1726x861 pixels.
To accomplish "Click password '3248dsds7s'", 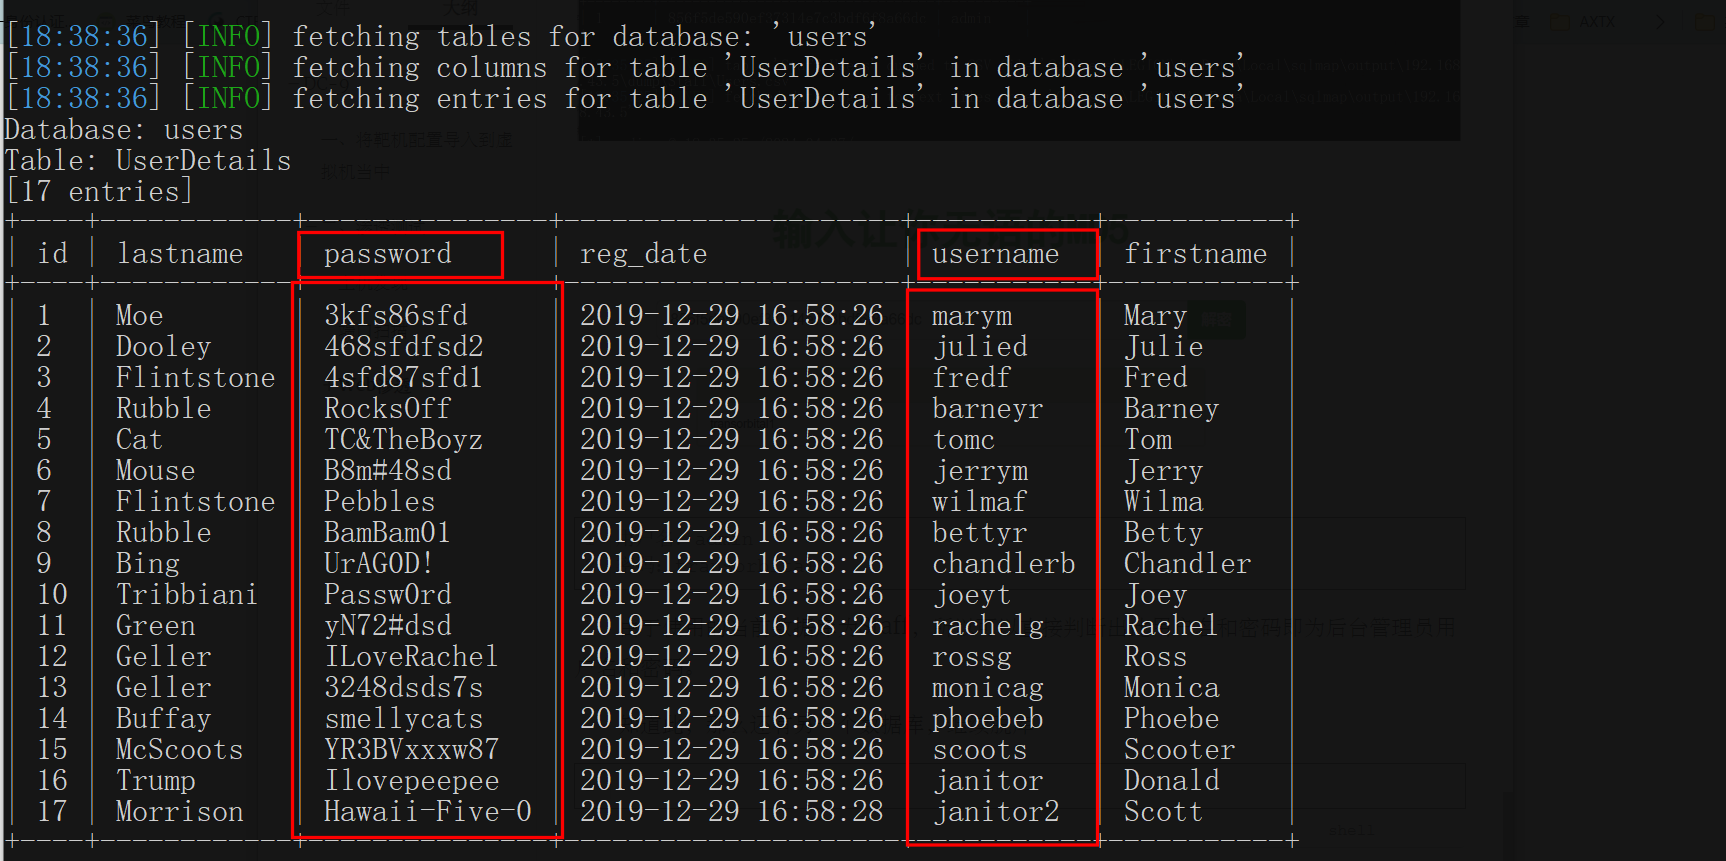I will [404, 688].
